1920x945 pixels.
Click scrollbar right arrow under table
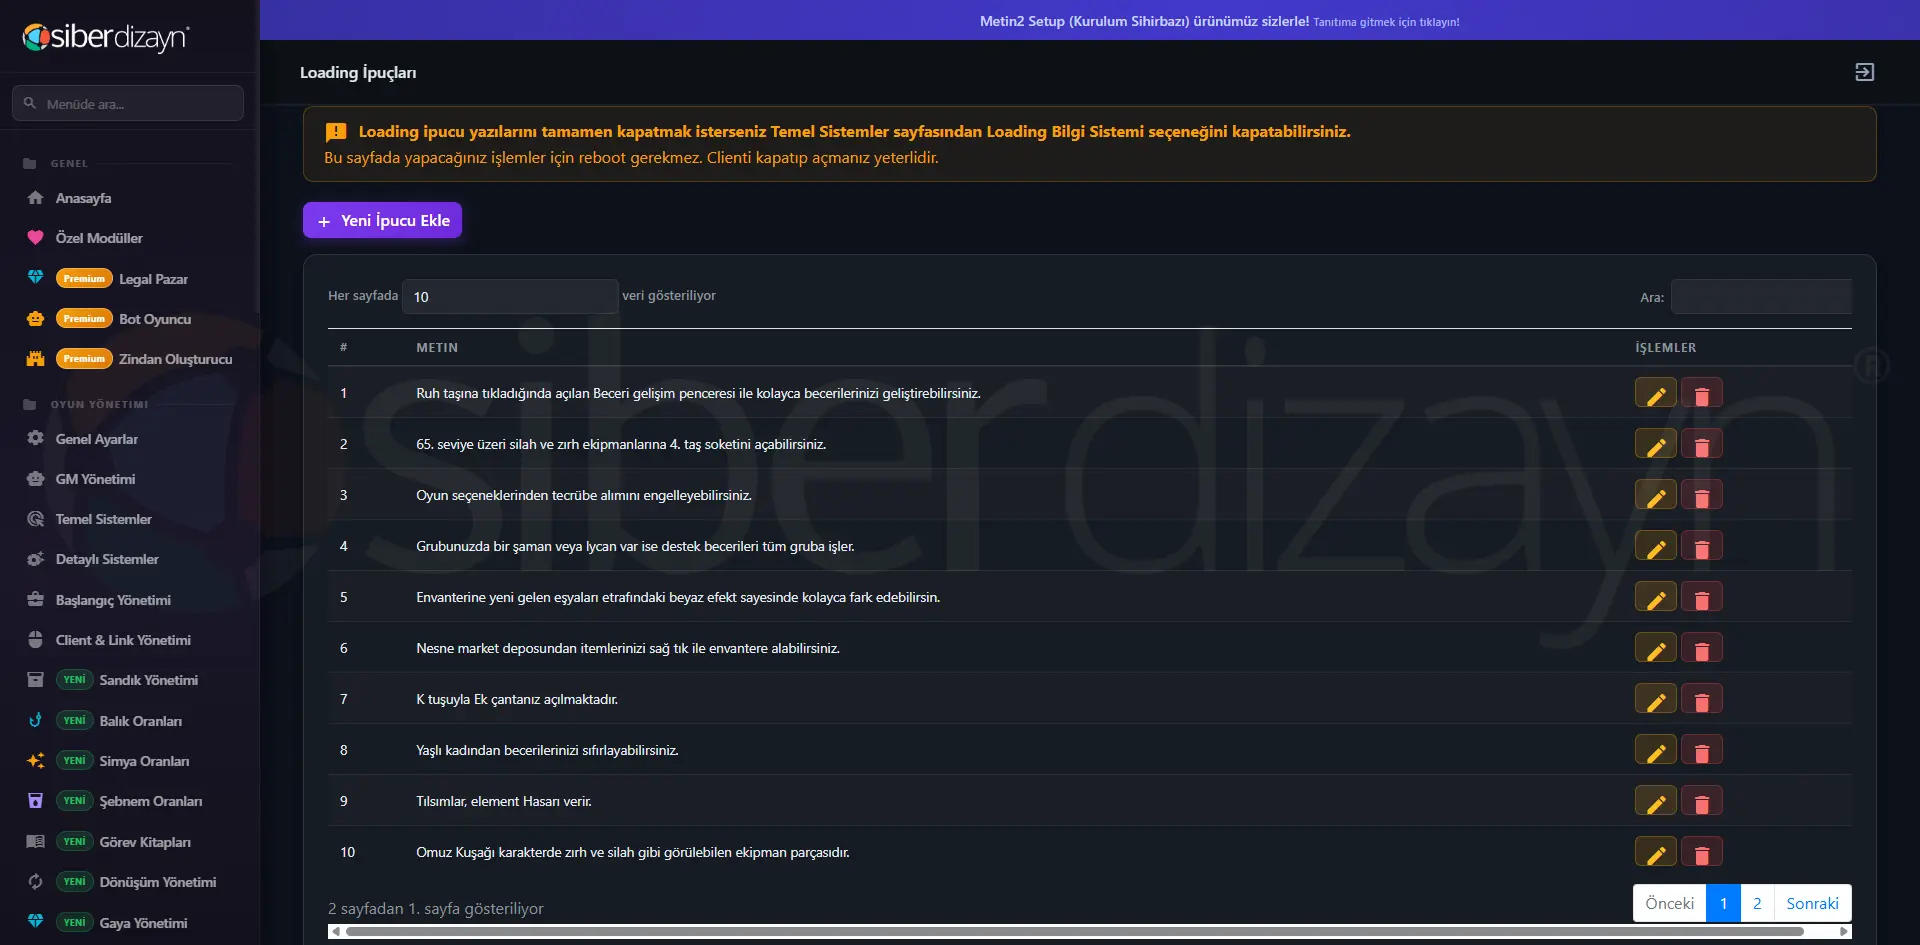1844,931
